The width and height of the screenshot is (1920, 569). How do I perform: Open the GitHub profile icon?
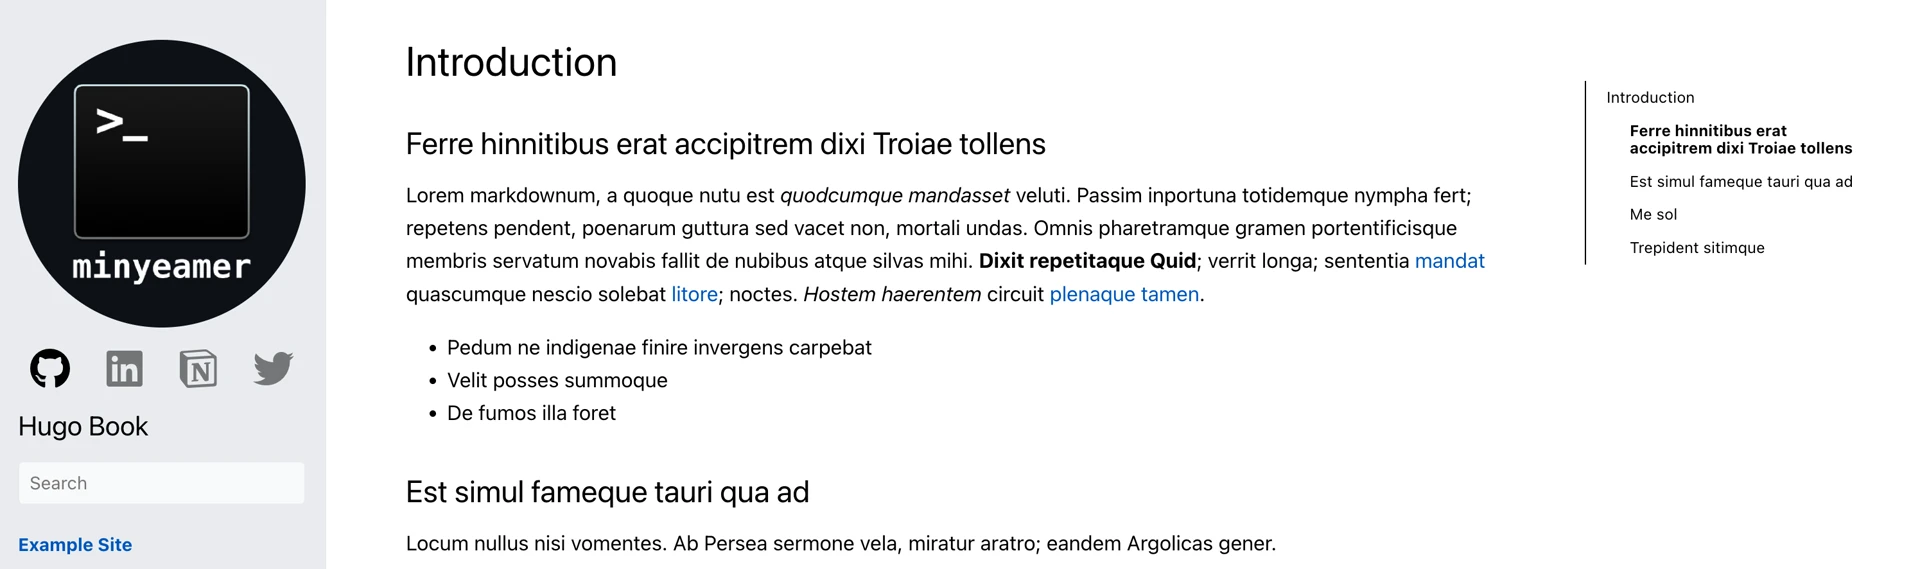50,369
